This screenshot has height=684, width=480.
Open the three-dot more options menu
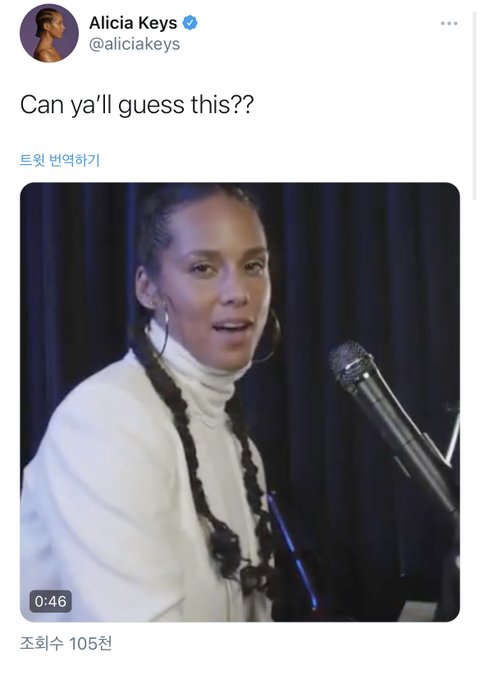coord(449,24)
